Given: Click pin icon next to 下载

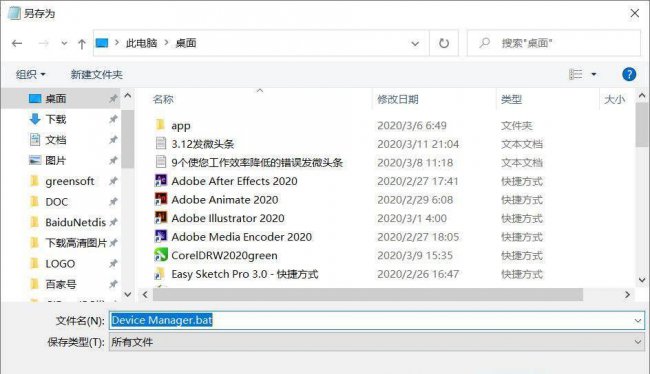Looking at the screenshot, I should [113, 119].
